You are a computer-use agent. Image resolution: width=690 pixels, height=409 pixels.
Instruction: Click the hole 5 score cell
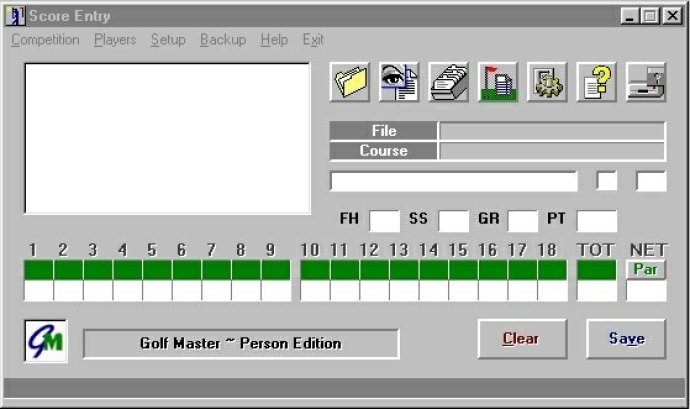pyautogui.click(x=157, y=291)
